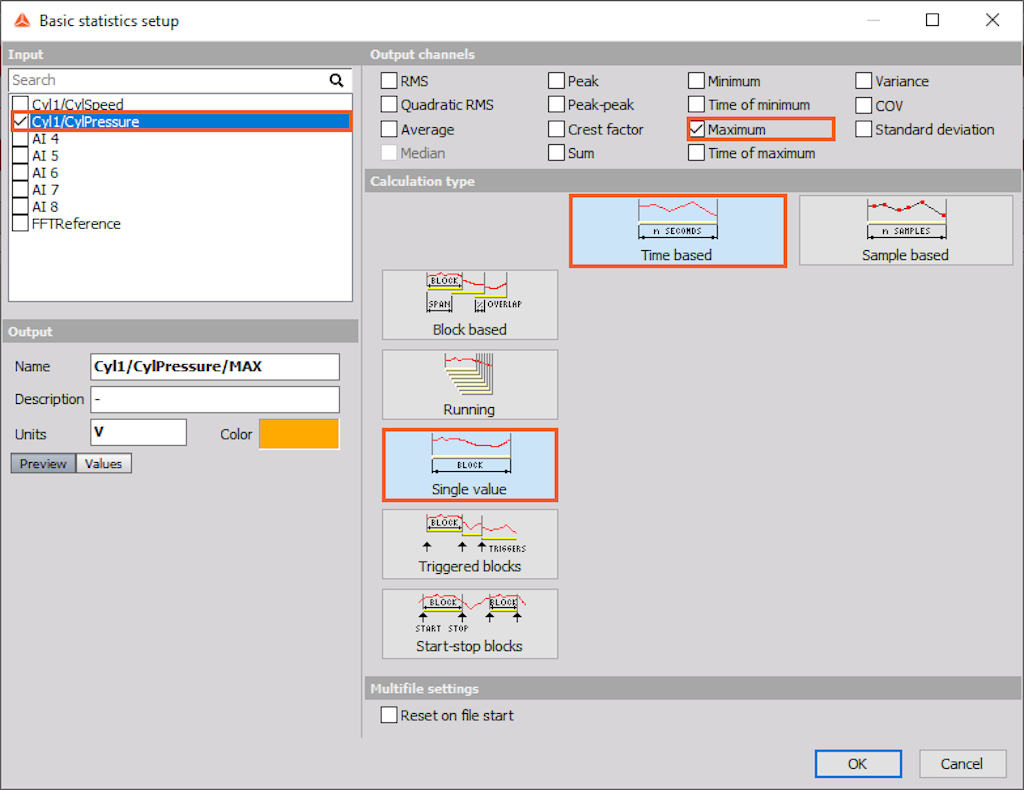The width and height of the screenshot is (1024, 790).
Task: Click the application logo in title bar
Action: coord(22,20)
